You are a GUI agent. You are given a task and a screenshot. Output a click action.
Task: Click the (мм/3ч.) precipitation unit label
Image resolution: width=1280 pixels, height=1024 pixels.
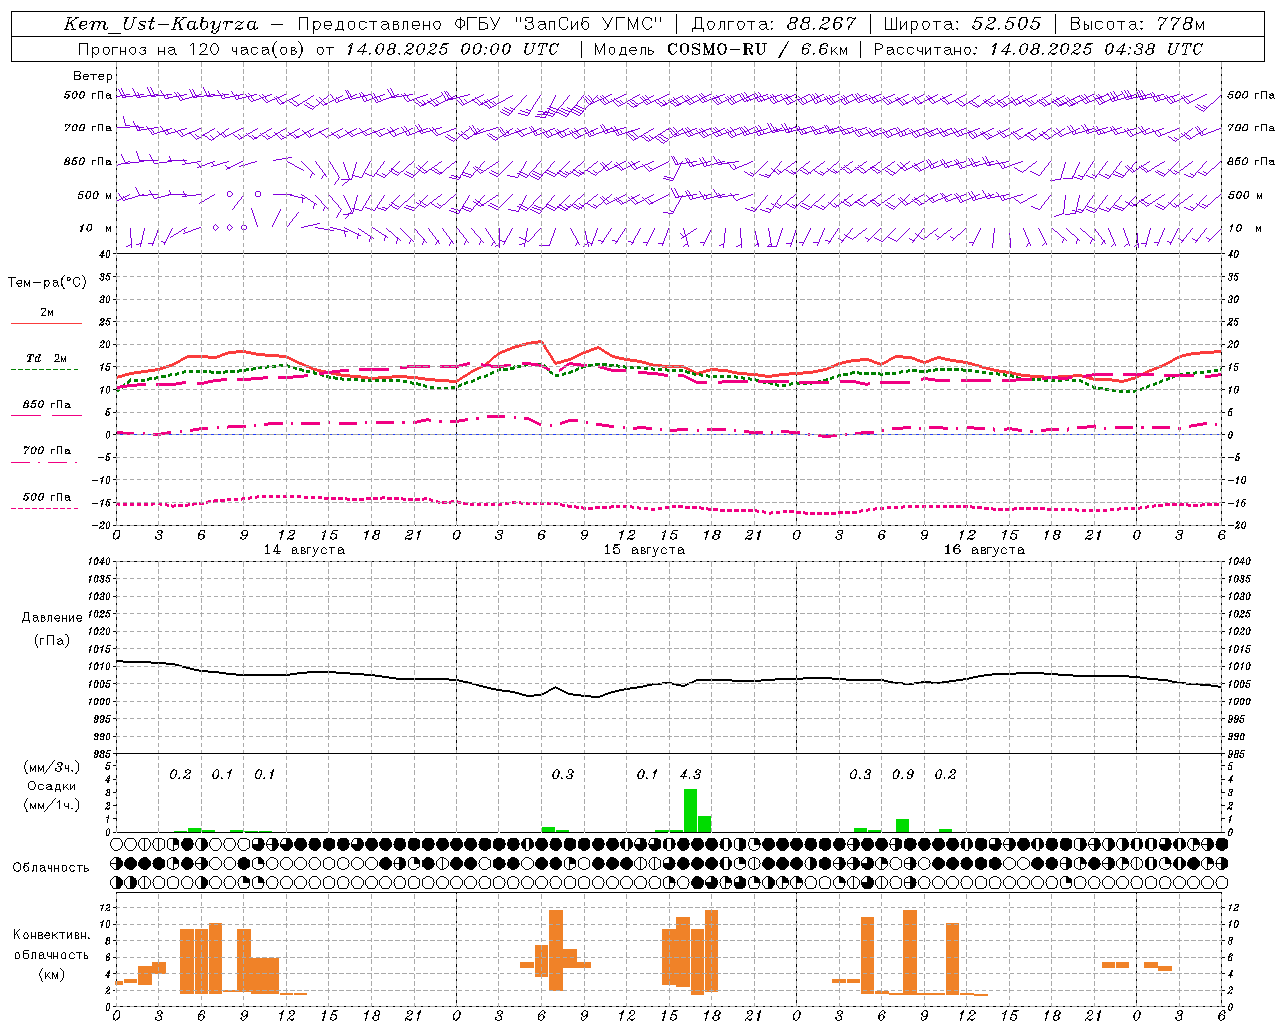click(52, 767)
